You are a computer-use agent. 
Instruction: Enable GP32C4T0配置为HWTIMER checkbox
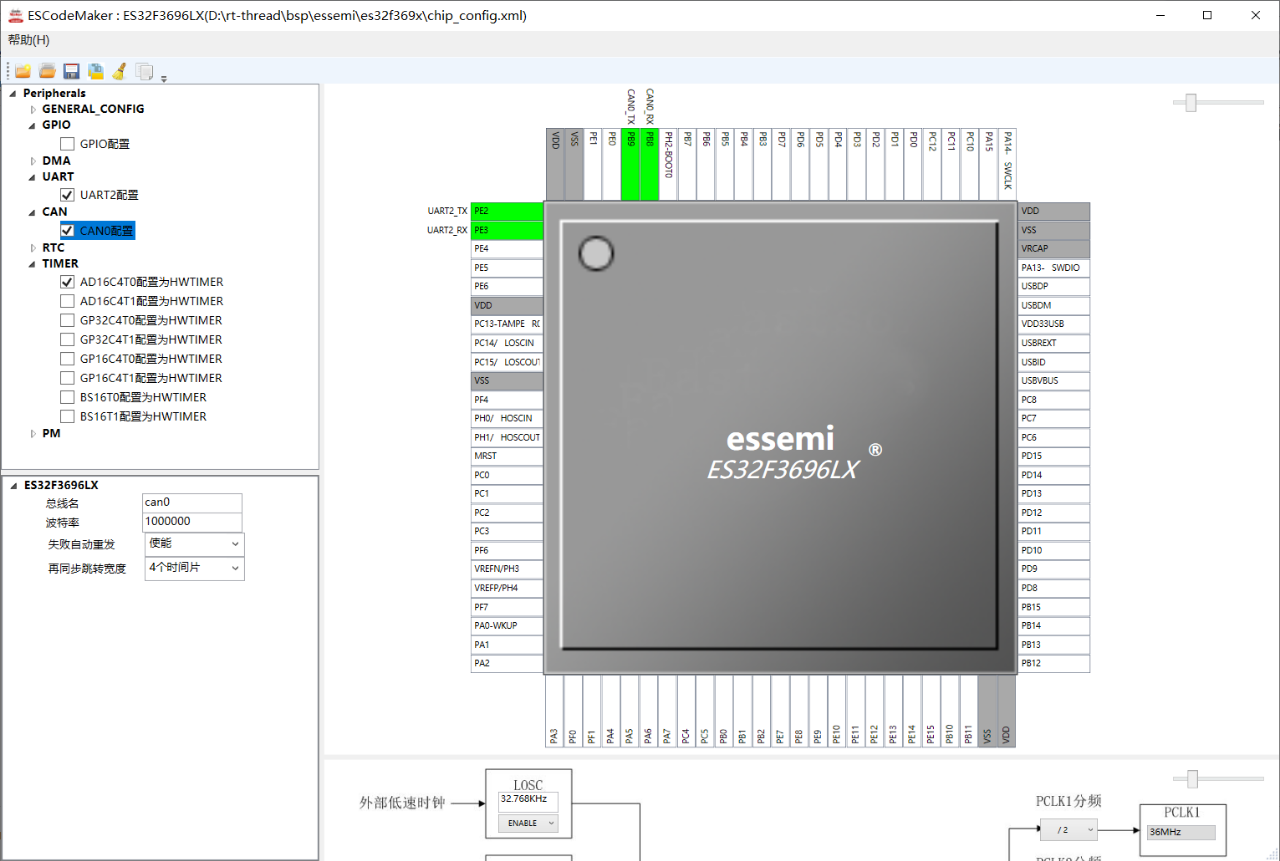67,320
